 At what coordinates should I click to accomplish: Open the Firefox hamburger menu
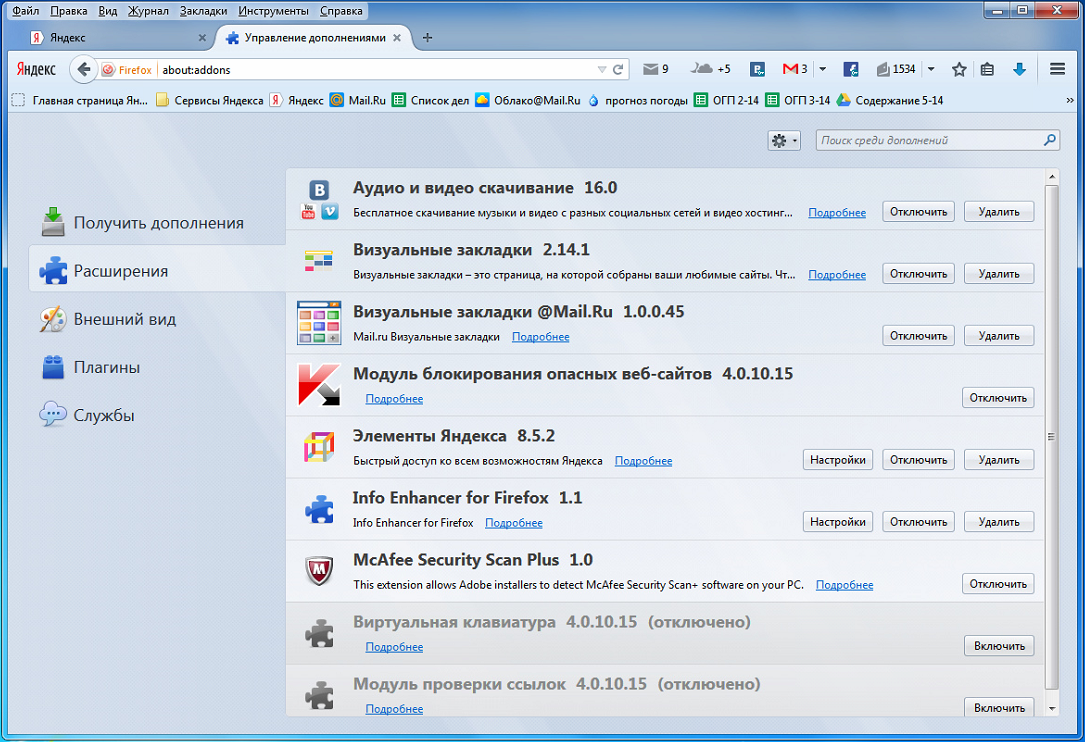pyautogui.click(x=1057, y=69)
